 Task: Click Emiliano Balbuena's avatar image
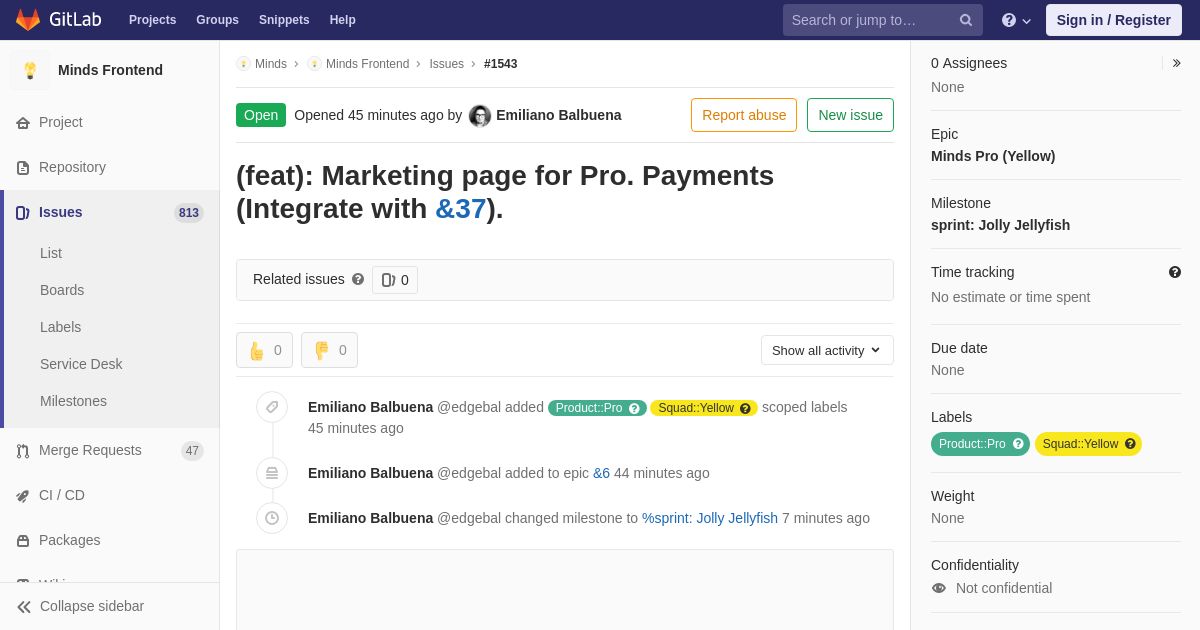coord(480,116)
